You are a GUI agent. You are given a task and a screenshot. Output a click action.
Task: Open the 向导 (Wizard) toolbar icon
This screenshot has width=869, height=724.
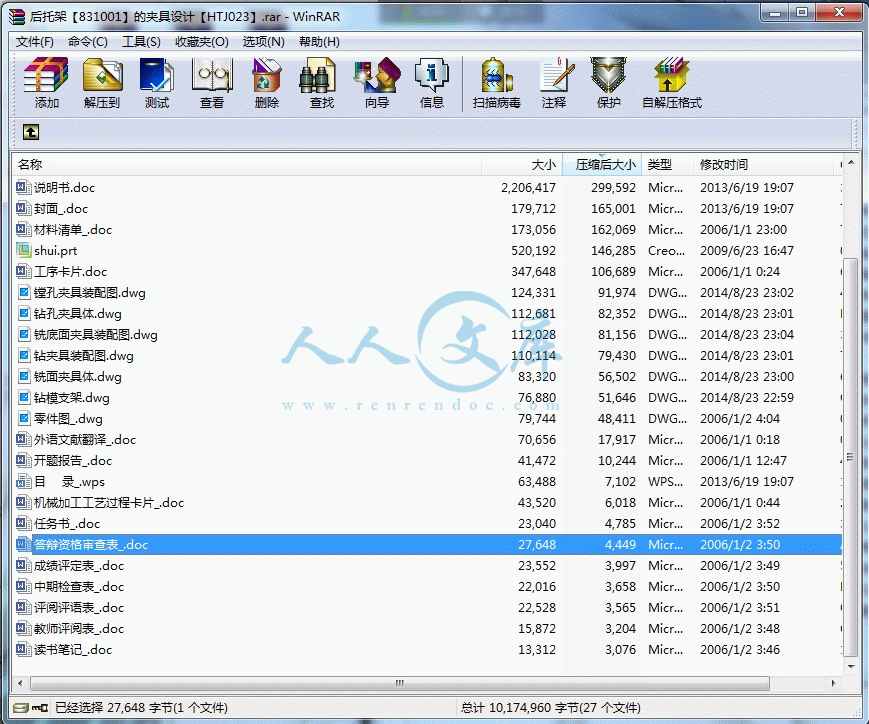pyautogui.click(x=377, y=75)
